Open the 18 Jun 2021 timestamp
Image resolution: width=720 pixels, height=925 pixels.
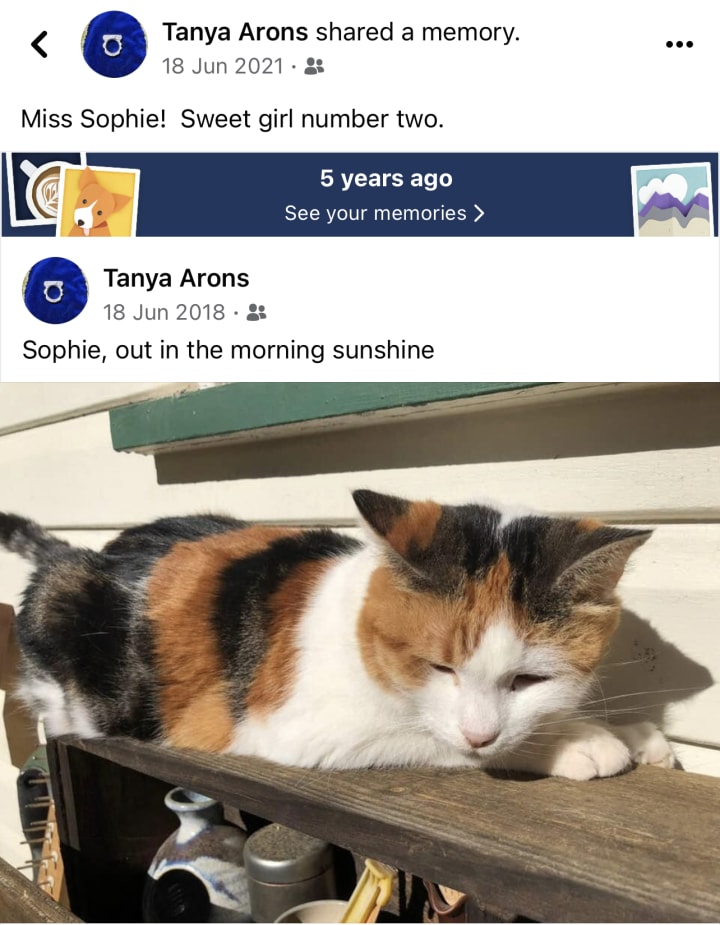tap(222, 66)
